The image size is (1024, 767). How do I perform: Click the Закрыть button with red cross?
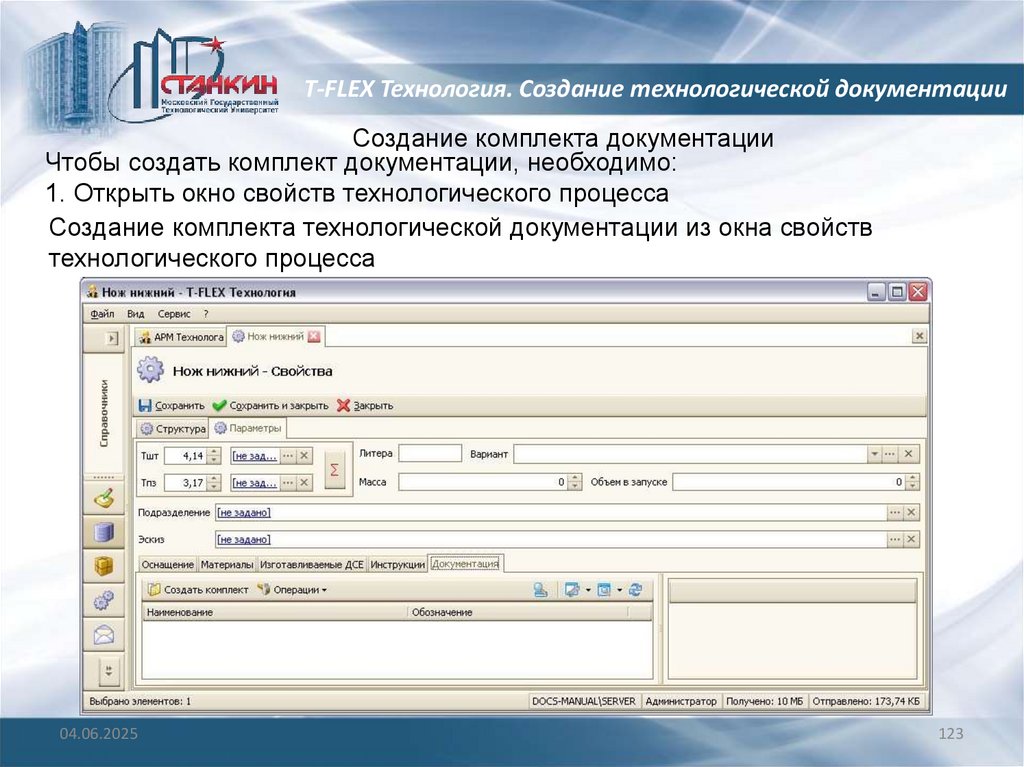click(x=365, y=406)
